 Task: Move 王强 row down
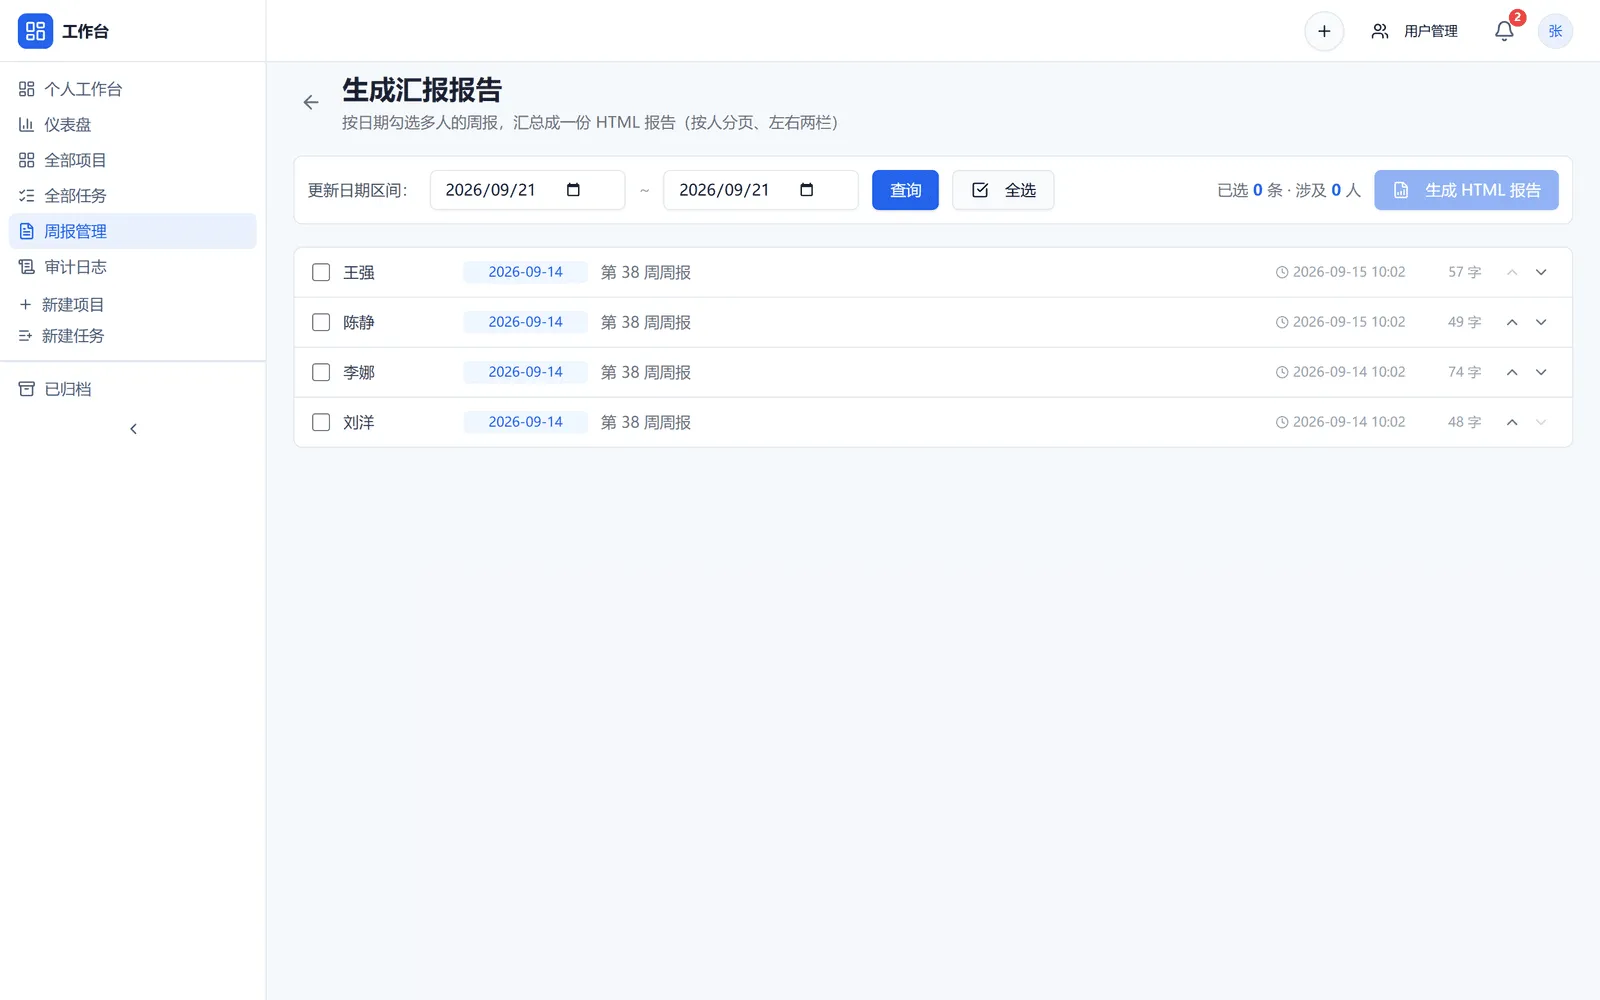1541,272
